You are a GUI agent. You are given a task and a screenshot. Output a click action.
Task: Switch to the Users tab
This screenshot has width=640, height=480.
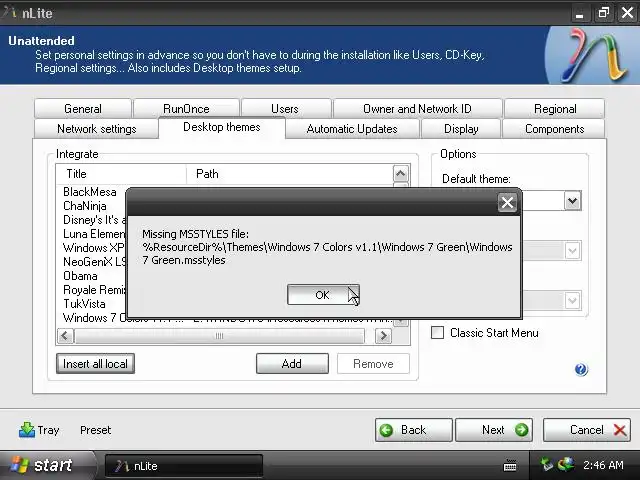[286, 109]
